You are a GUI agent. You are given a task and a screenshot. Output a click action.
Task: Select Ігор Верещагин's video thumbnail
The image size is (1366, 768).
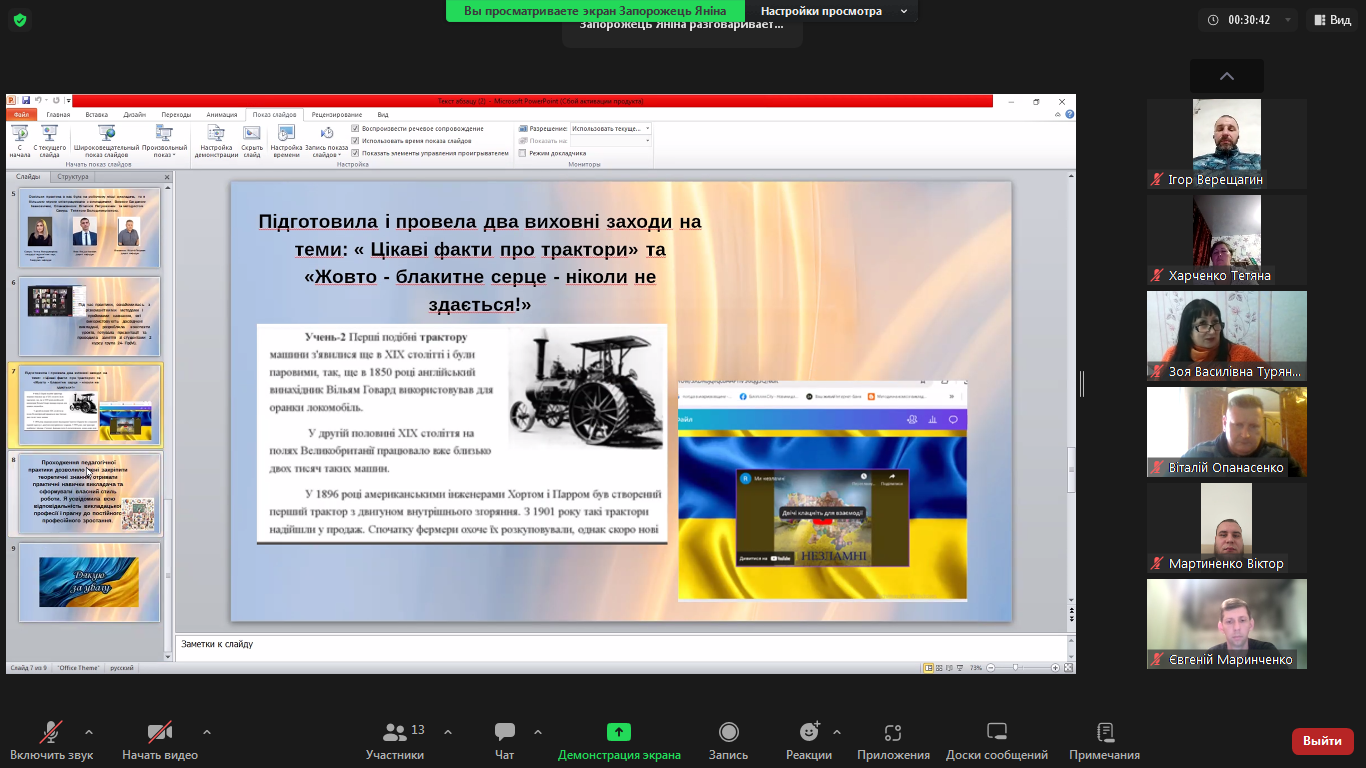pos(1226,144)
